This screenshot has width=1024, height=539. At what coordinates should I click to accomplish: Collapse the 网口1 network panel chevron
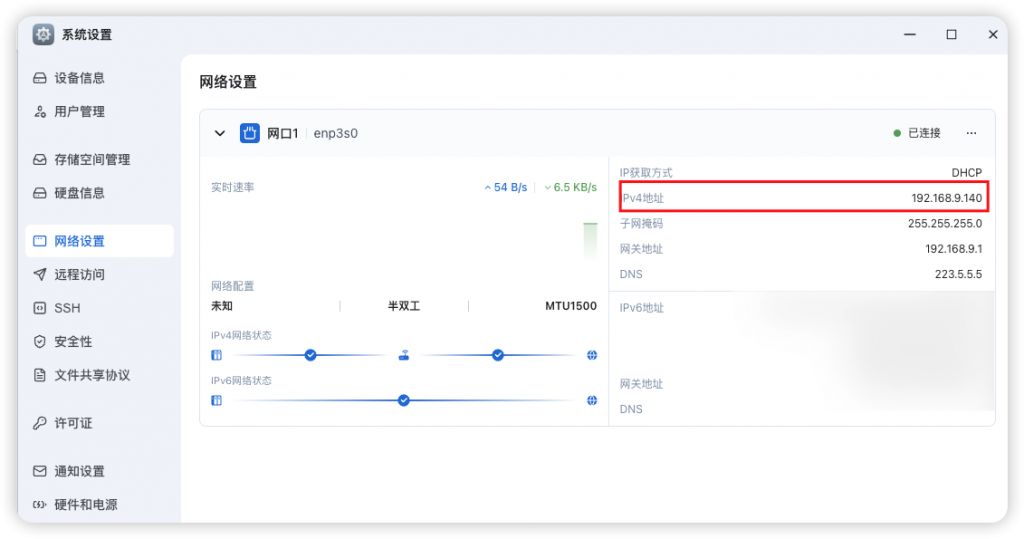coord(220,133)
